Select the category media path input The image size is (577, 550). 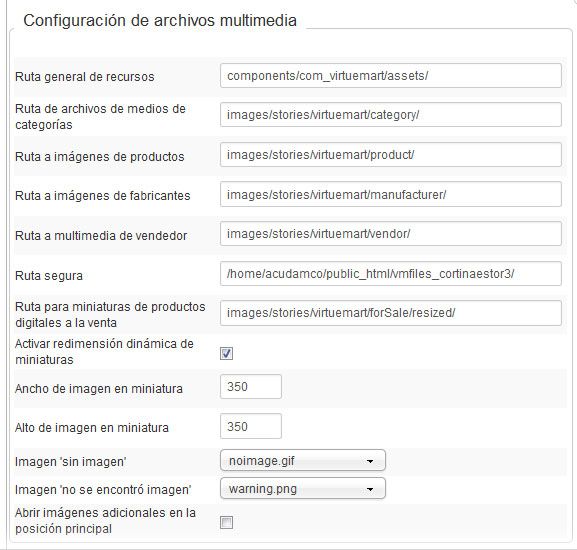pyautogui.click(x=391, y=115)
